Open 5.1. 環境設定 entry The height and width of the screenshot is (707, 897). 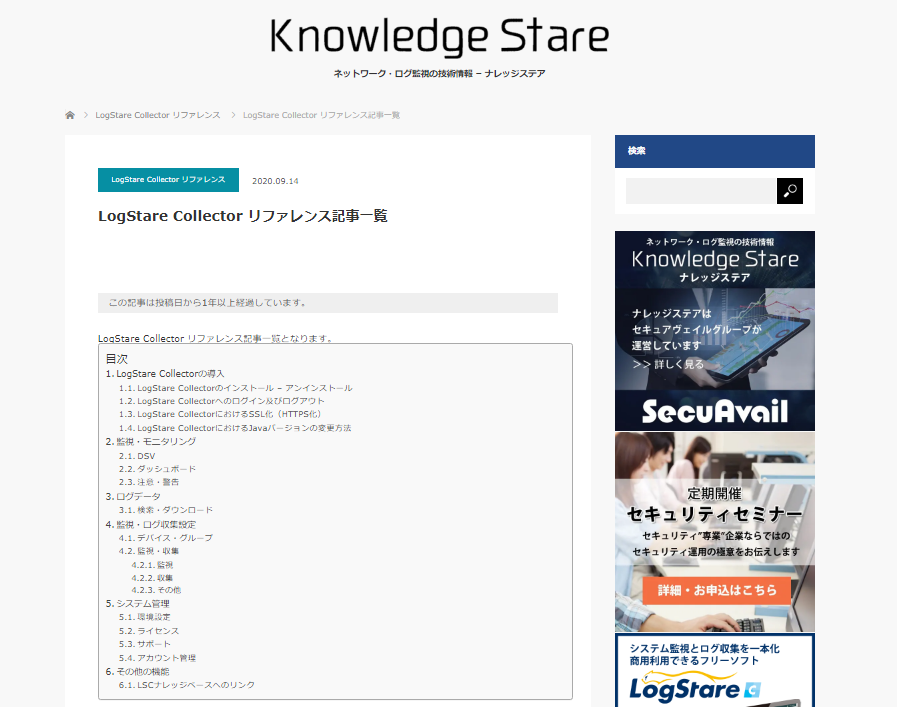tap(145, 617)
